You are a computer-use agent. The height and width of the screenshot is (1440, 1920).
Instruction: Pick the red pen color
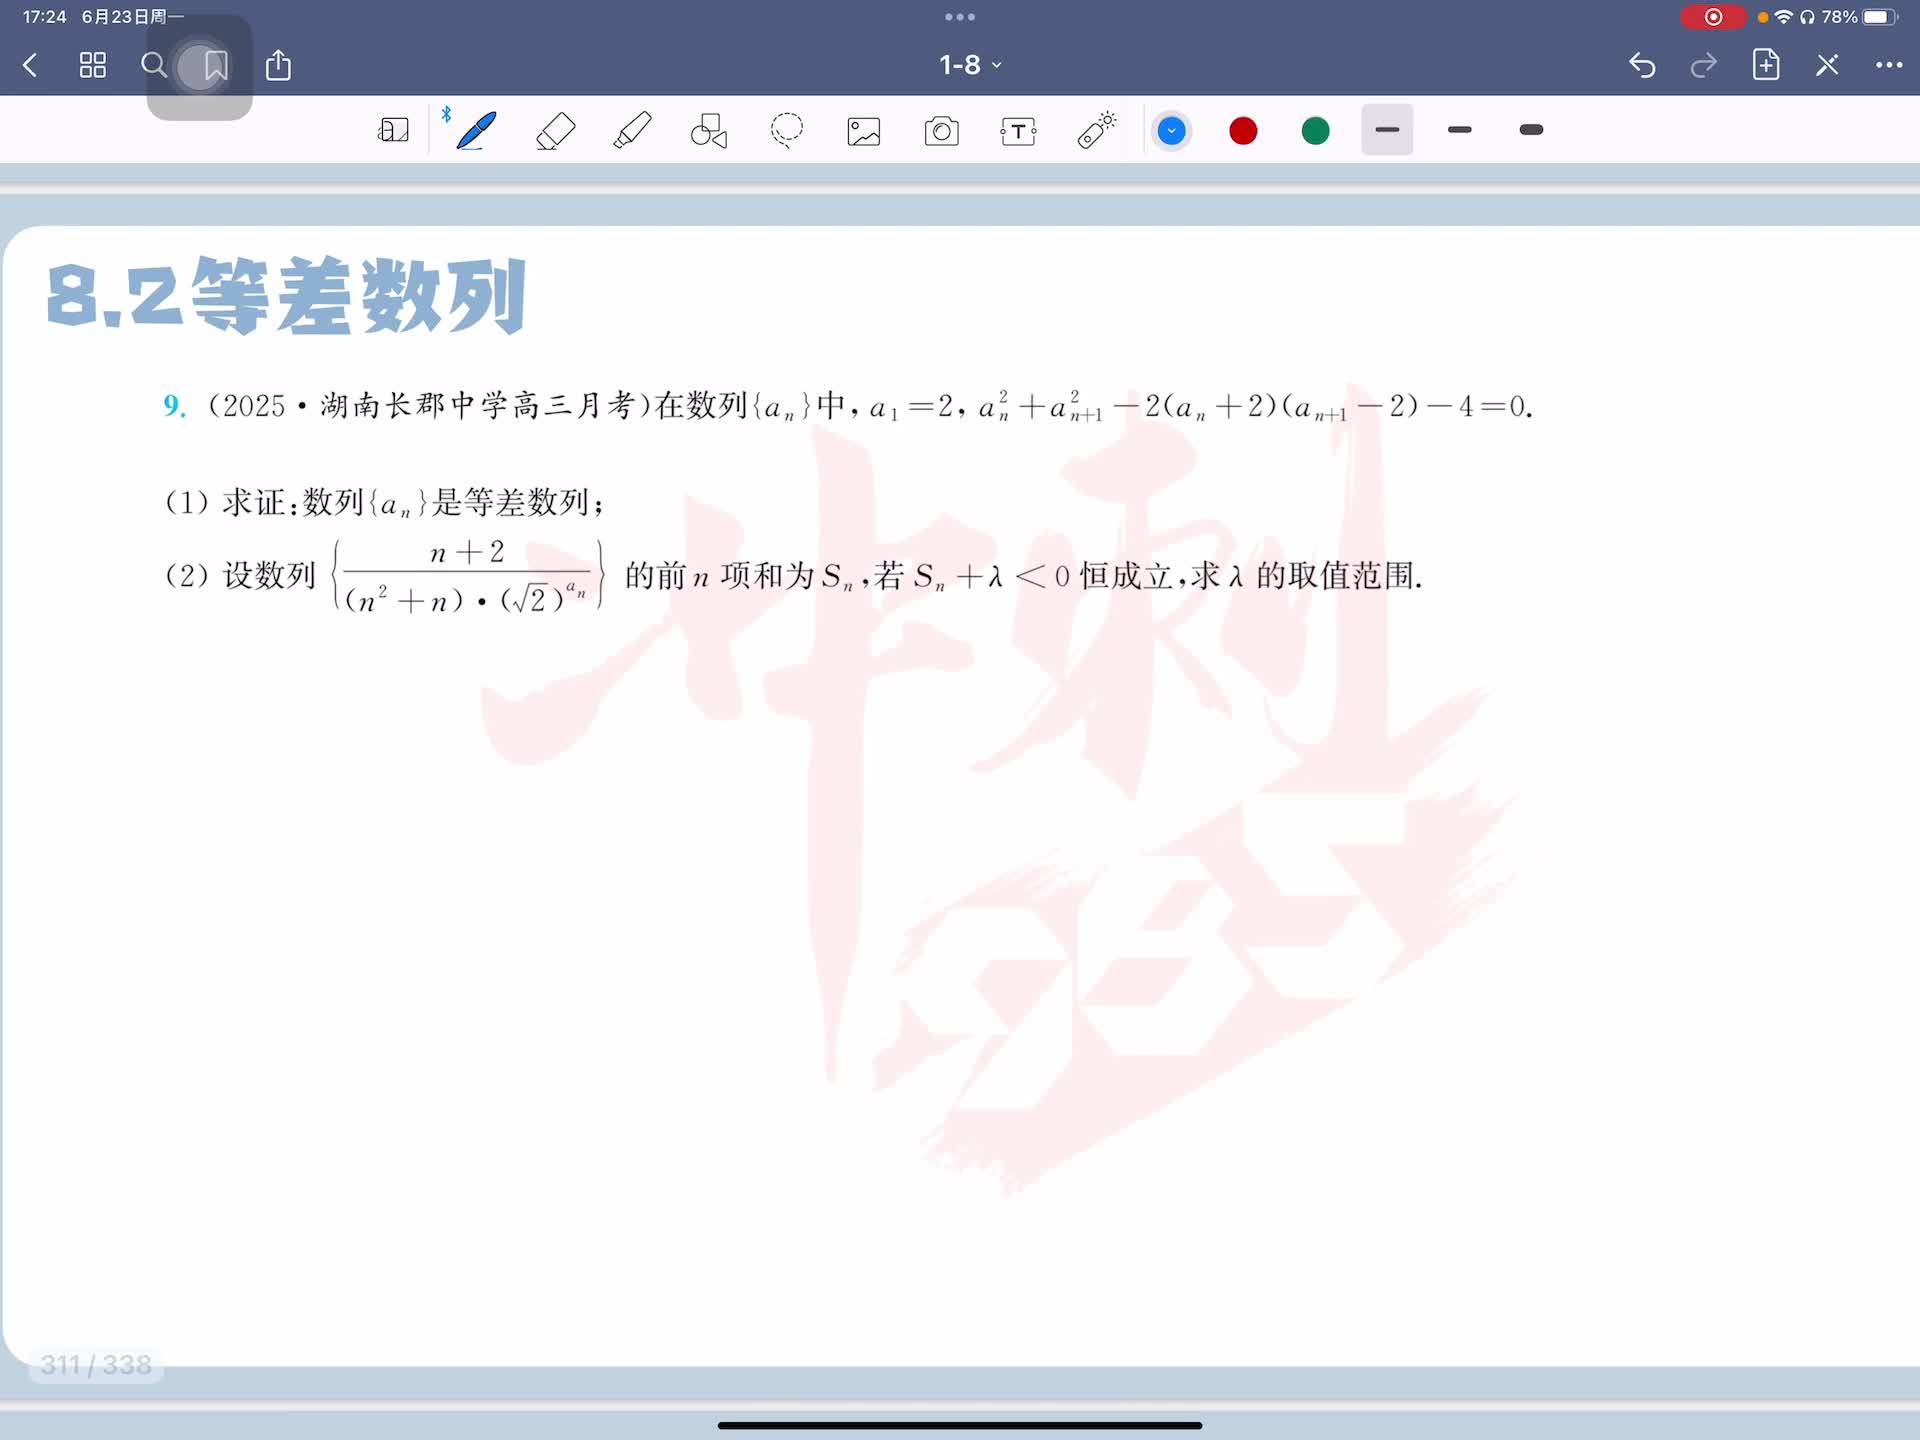point(1243,131)
